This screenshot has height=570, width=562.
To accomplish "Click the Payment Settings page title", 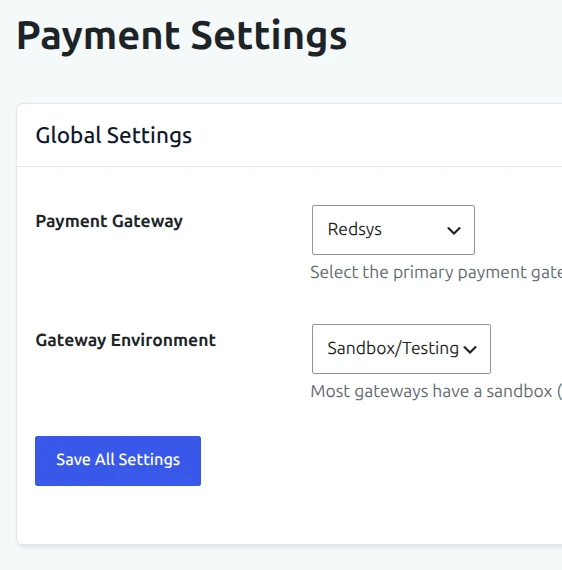I will tap(181, 37).
